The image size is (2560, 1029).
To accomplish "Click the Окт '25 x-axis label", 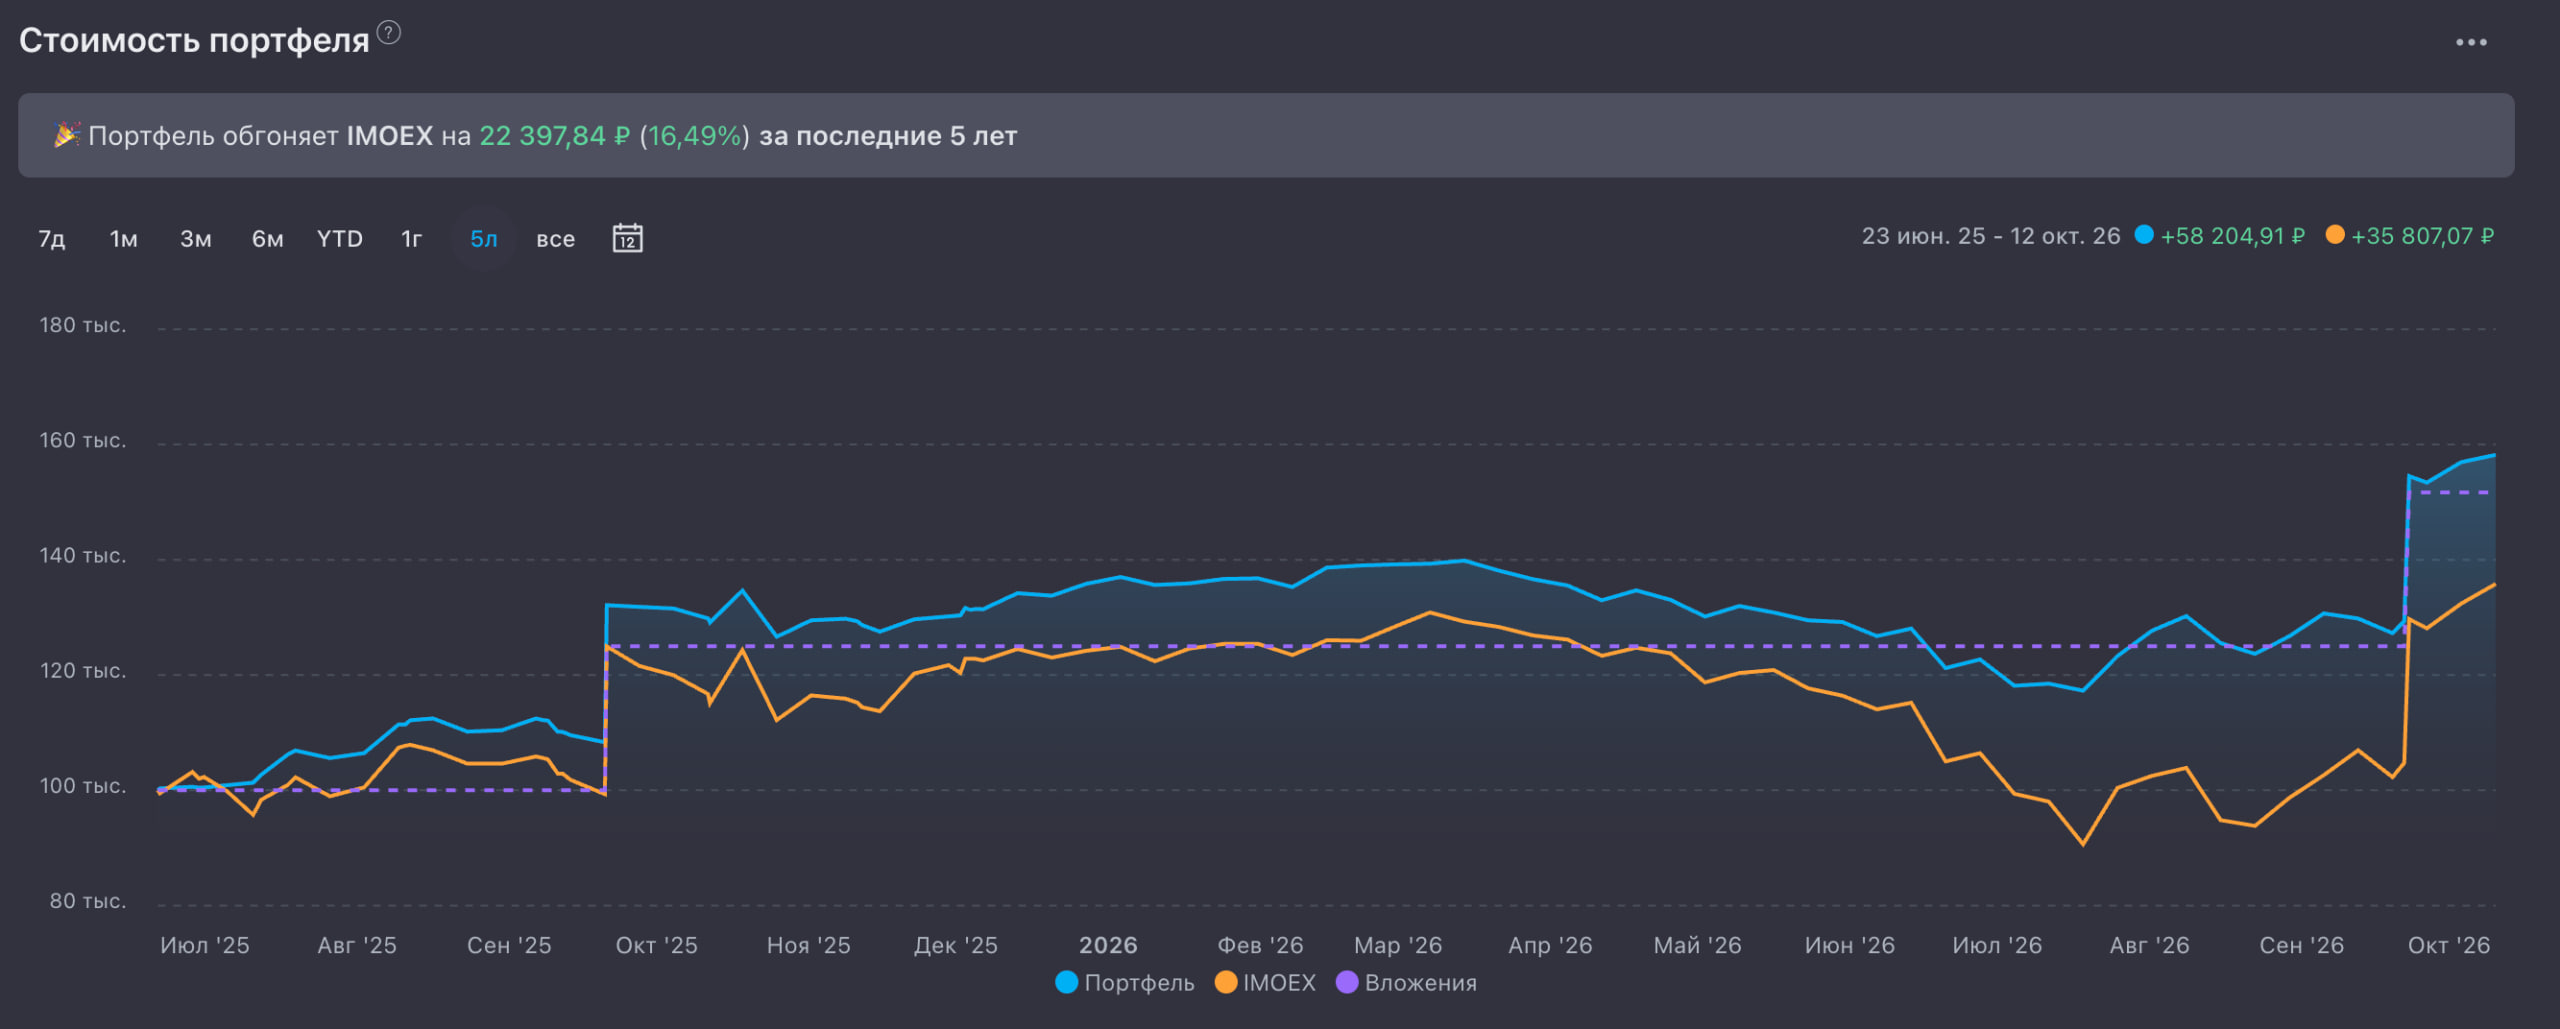I will tap(657, 945).
